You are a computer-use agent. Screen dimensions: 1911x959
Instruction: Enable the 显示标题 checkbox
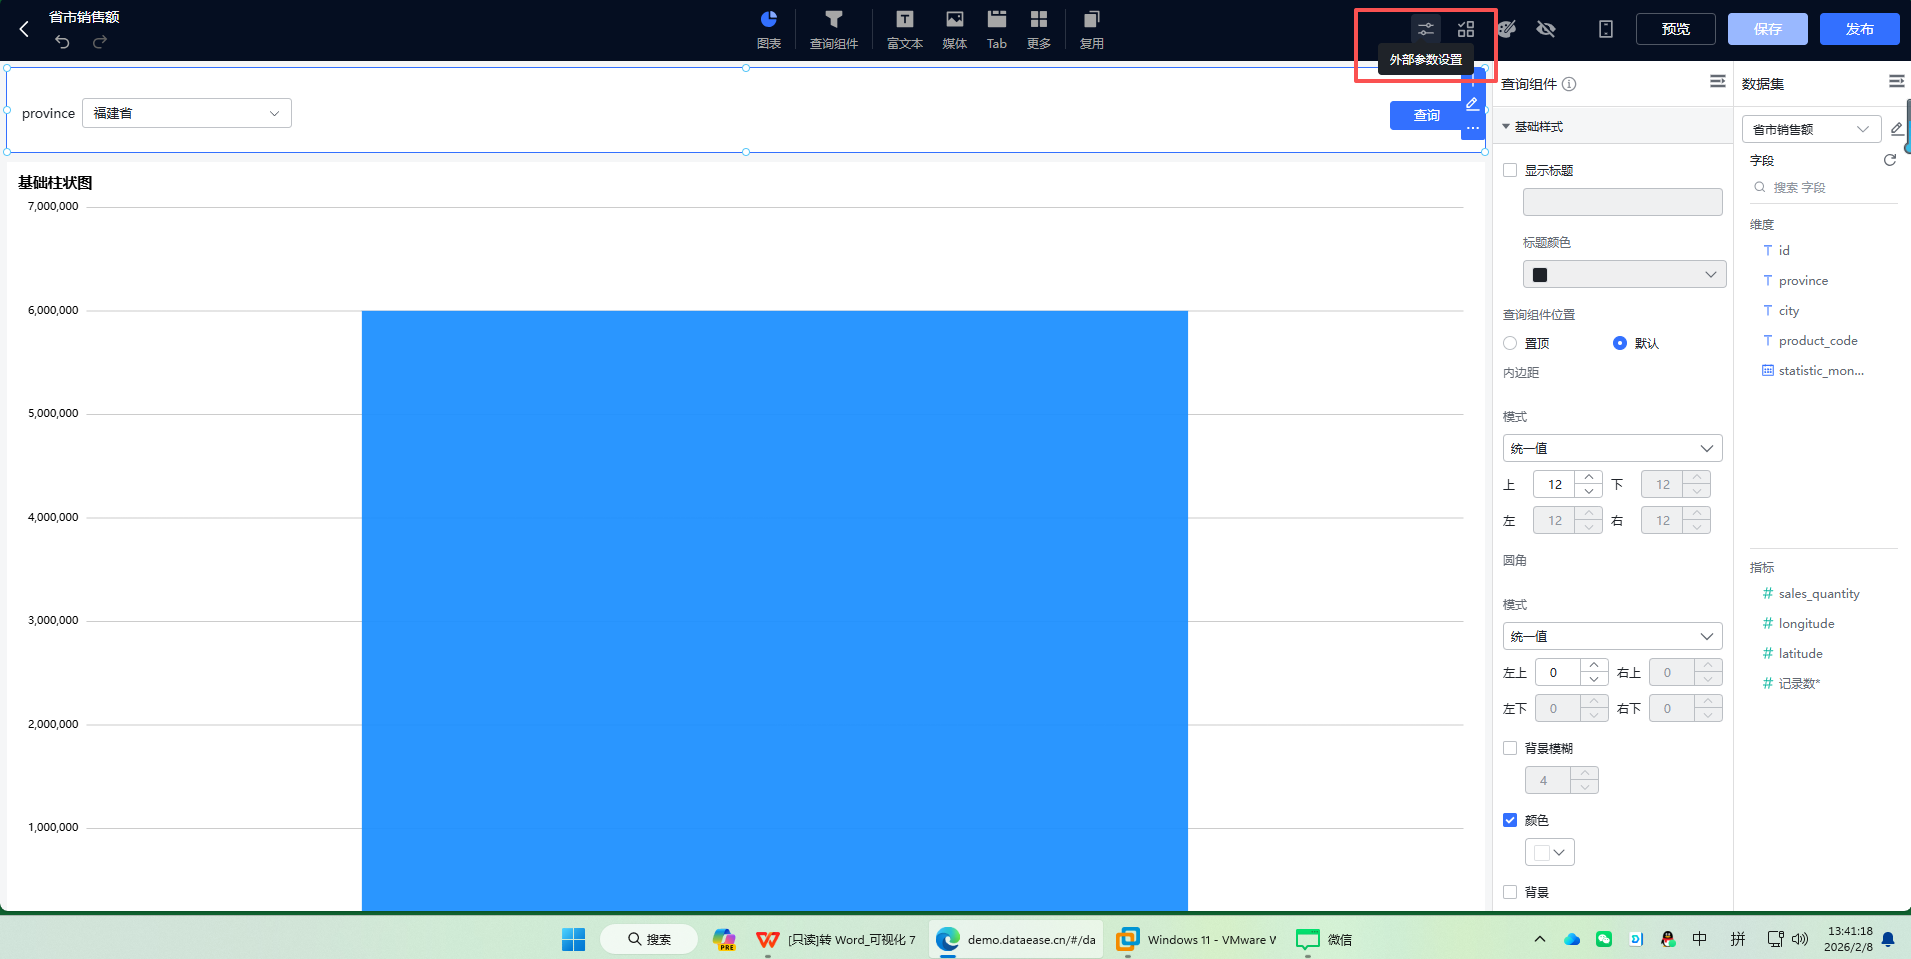click(1510, 170)
